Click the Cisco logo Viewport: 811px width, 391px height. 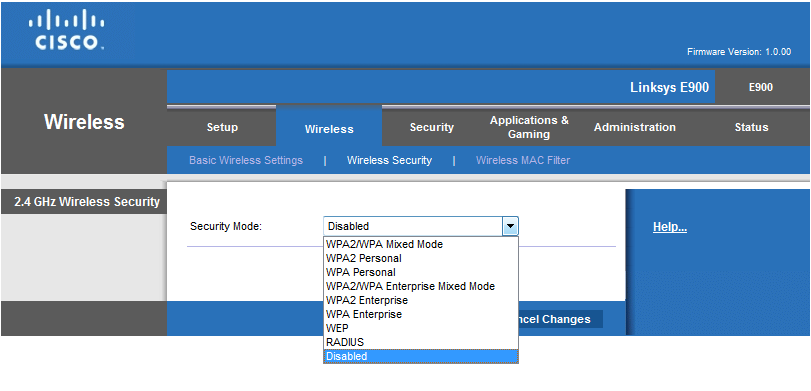66,29
